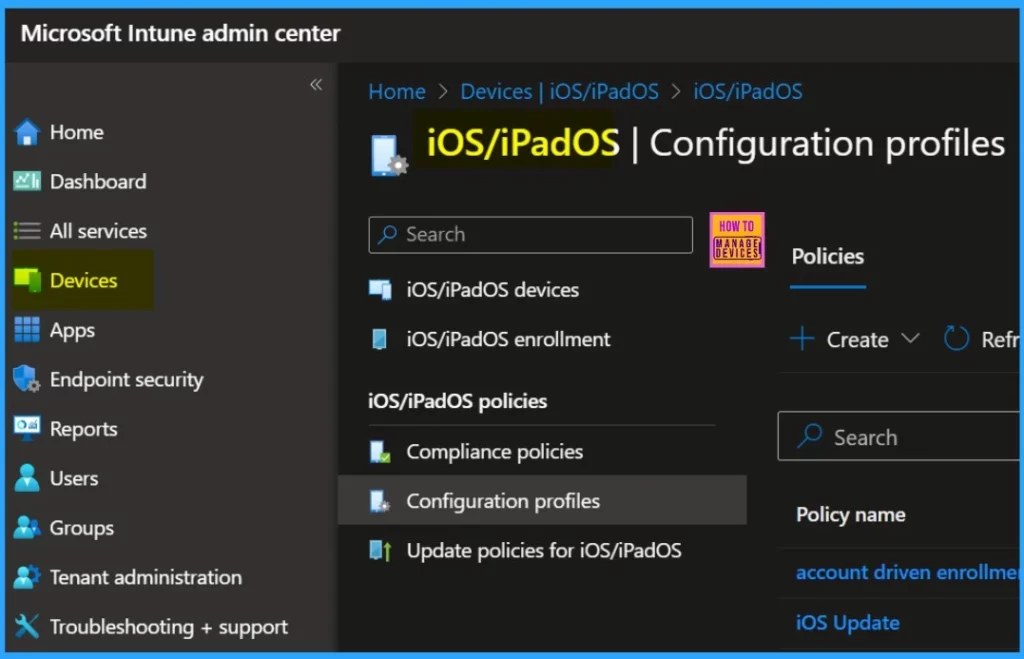Click the device icon beside page title
The width and height of the screenshot is (1024, 659).
click(389, 155)
